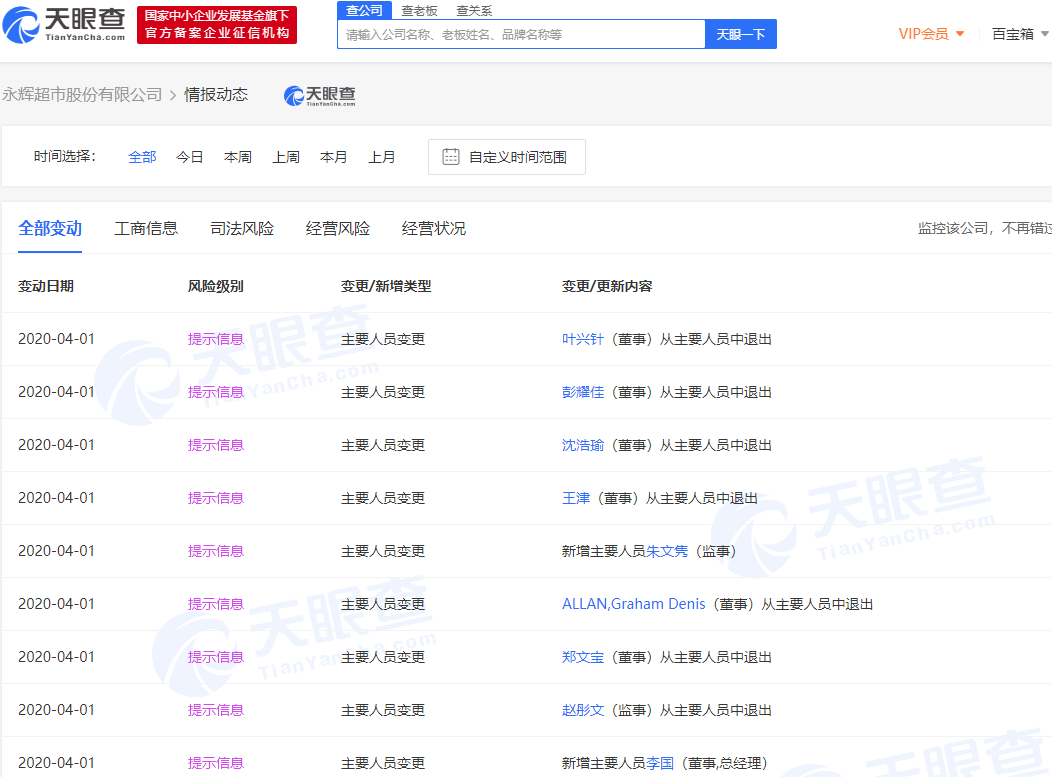Open ALLAN,Graham Denis person link
Viewport: 1052px width, 777px height.
click(x=633, y=604)
